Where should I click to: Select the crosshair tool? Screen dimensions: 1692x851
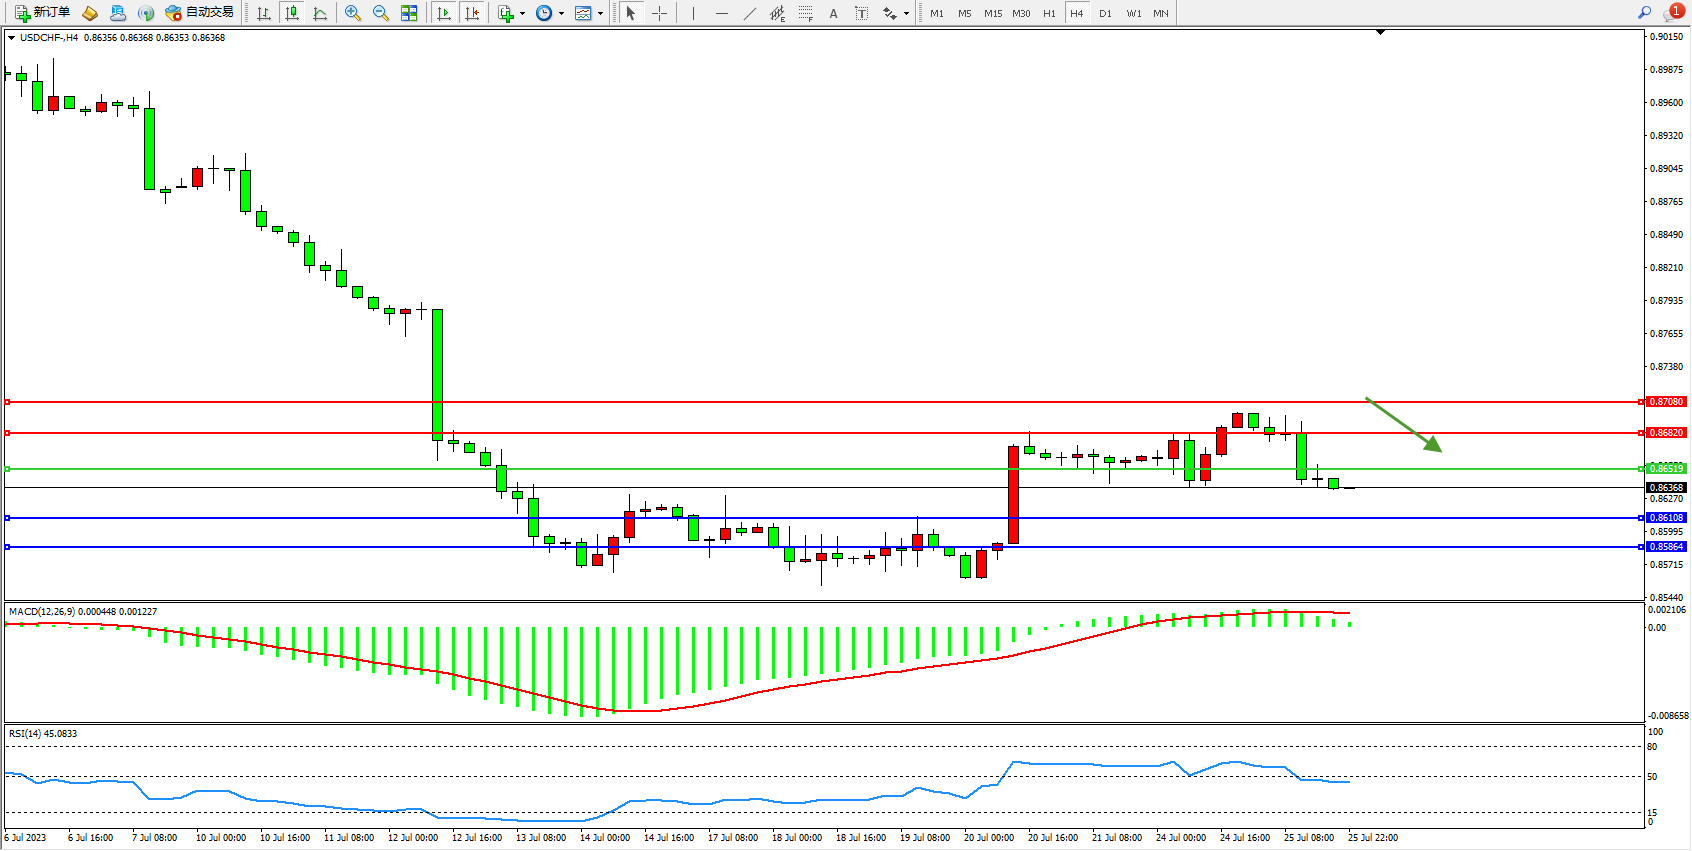click(x=660, y=13)
